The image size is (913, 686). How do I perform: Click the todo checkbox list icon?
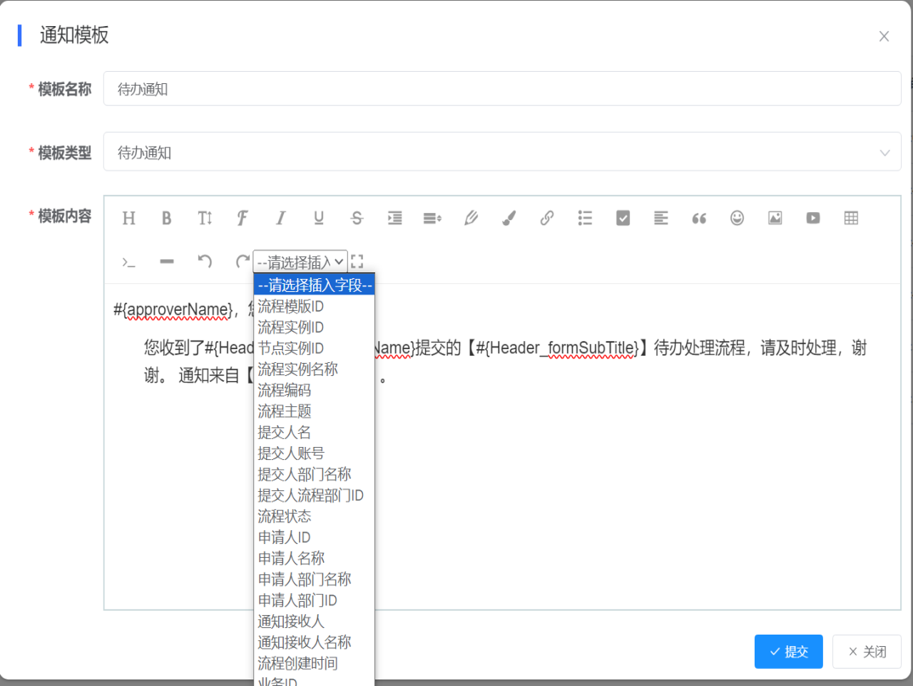[x=623, y=218]
